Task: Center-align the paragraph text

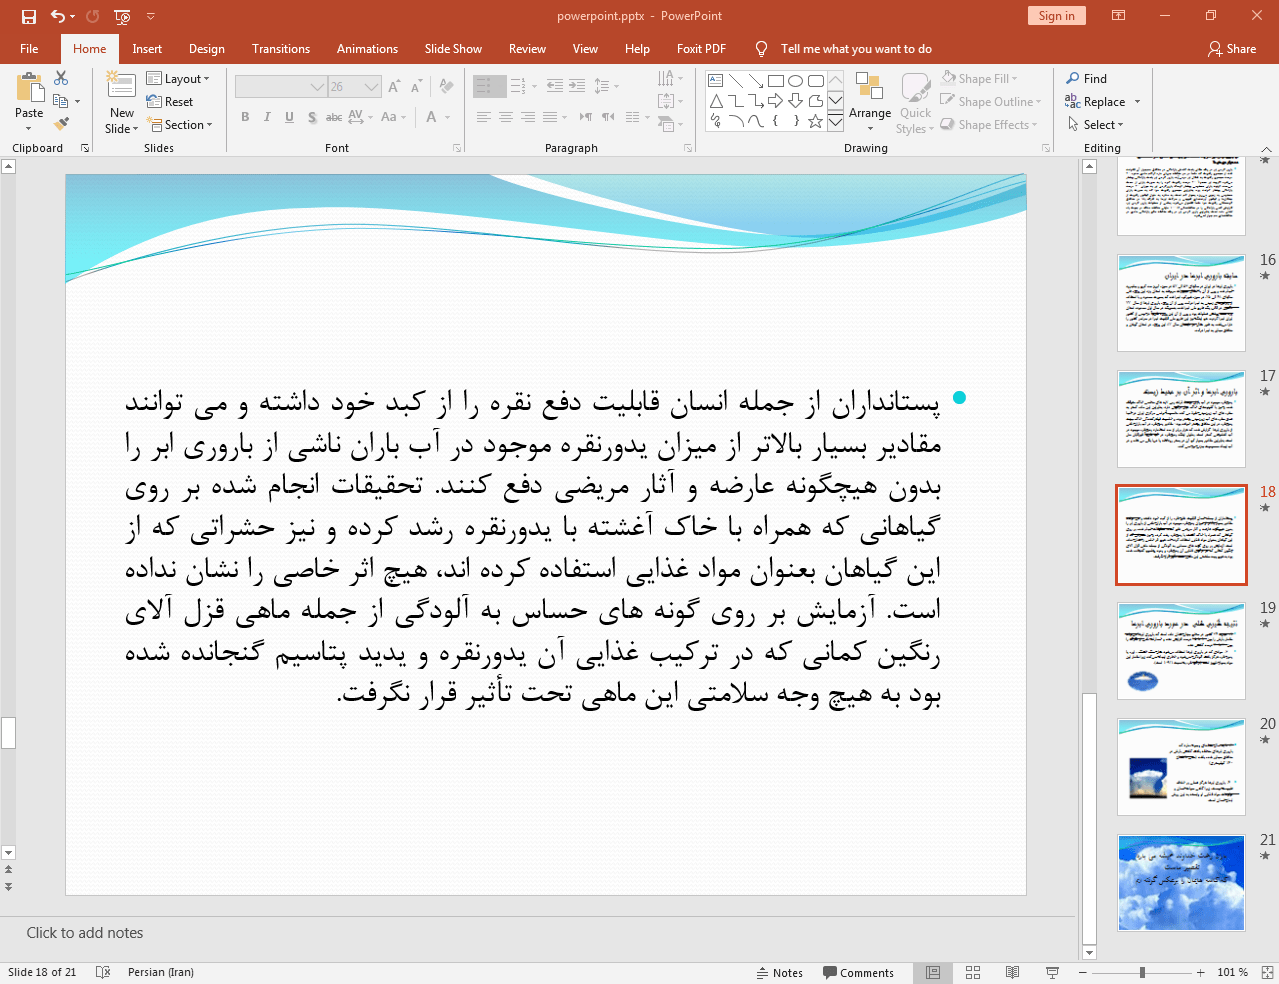Action: [505, 117]
